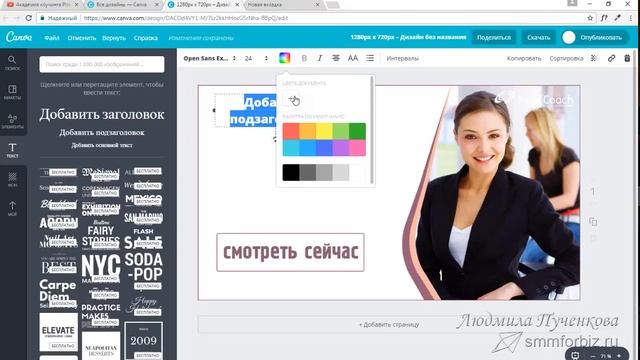This screenshot has height=360, width=640.
Task: Select the Carpe Diem text template
Action: tap(58, 293)
